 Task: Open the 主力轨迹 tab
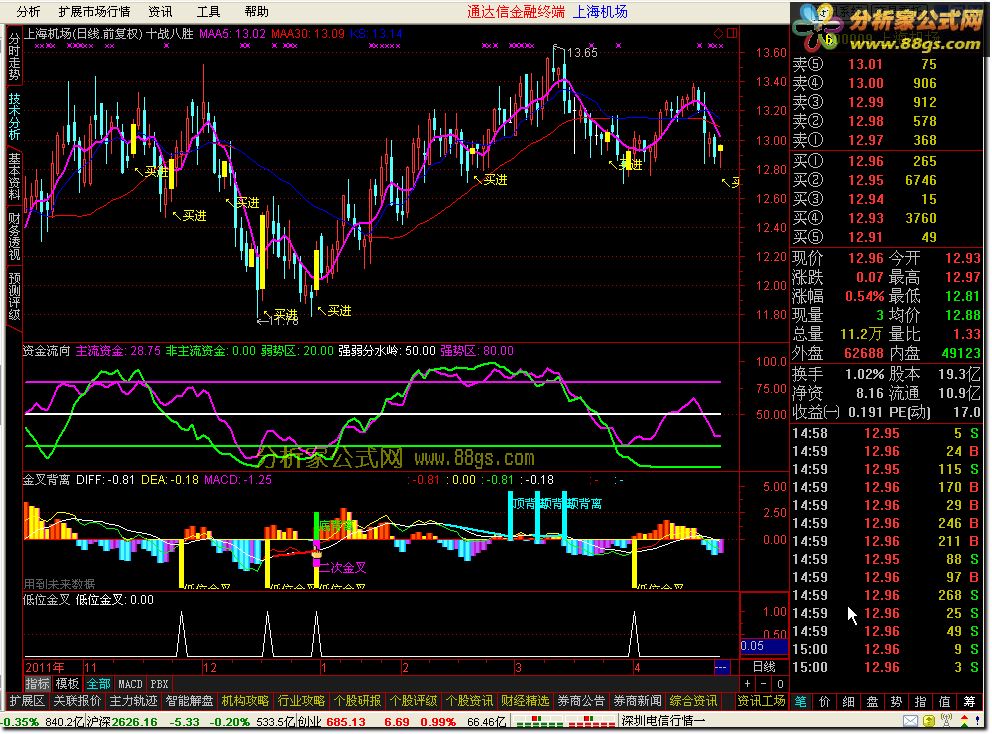(133, 701)
